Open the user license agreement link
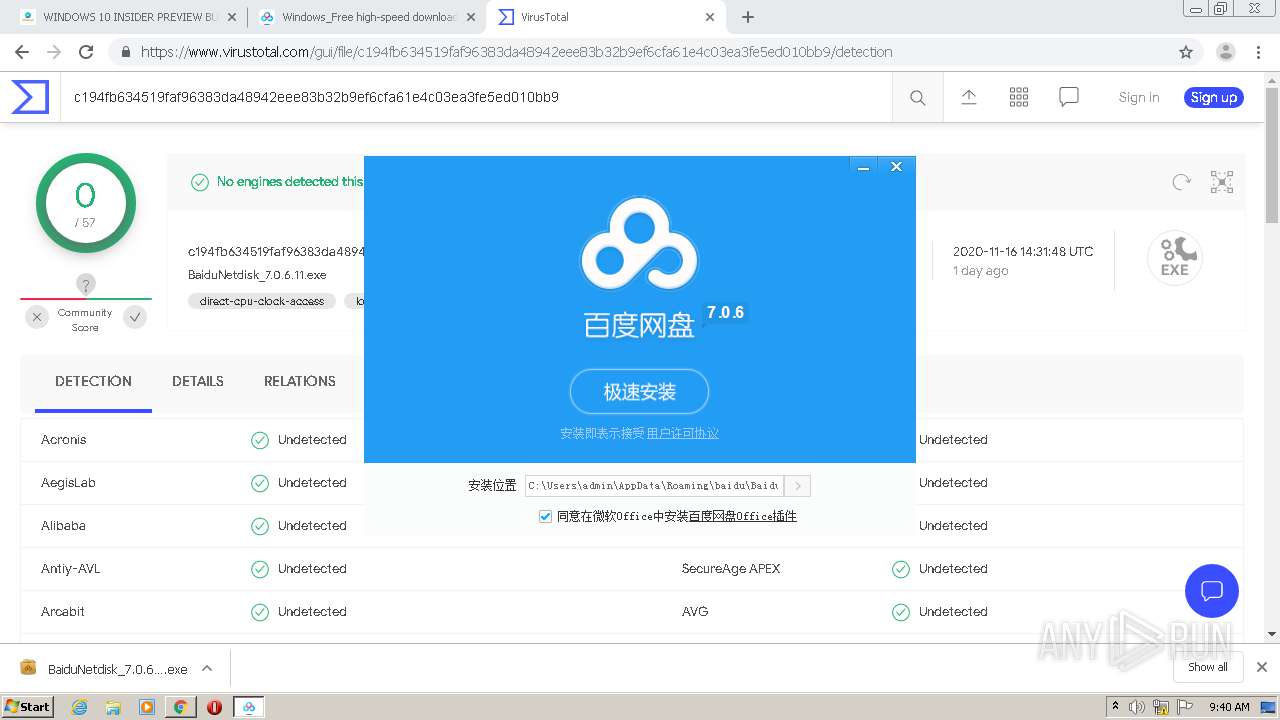 pos(683,433)
